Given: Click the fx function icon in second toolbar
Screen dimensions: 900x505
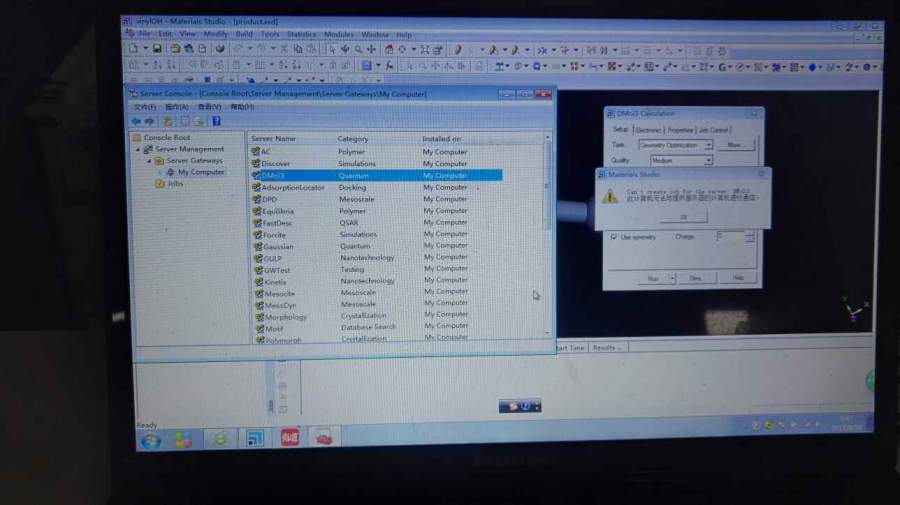Looking at the screenshot, I should point(390,66).
